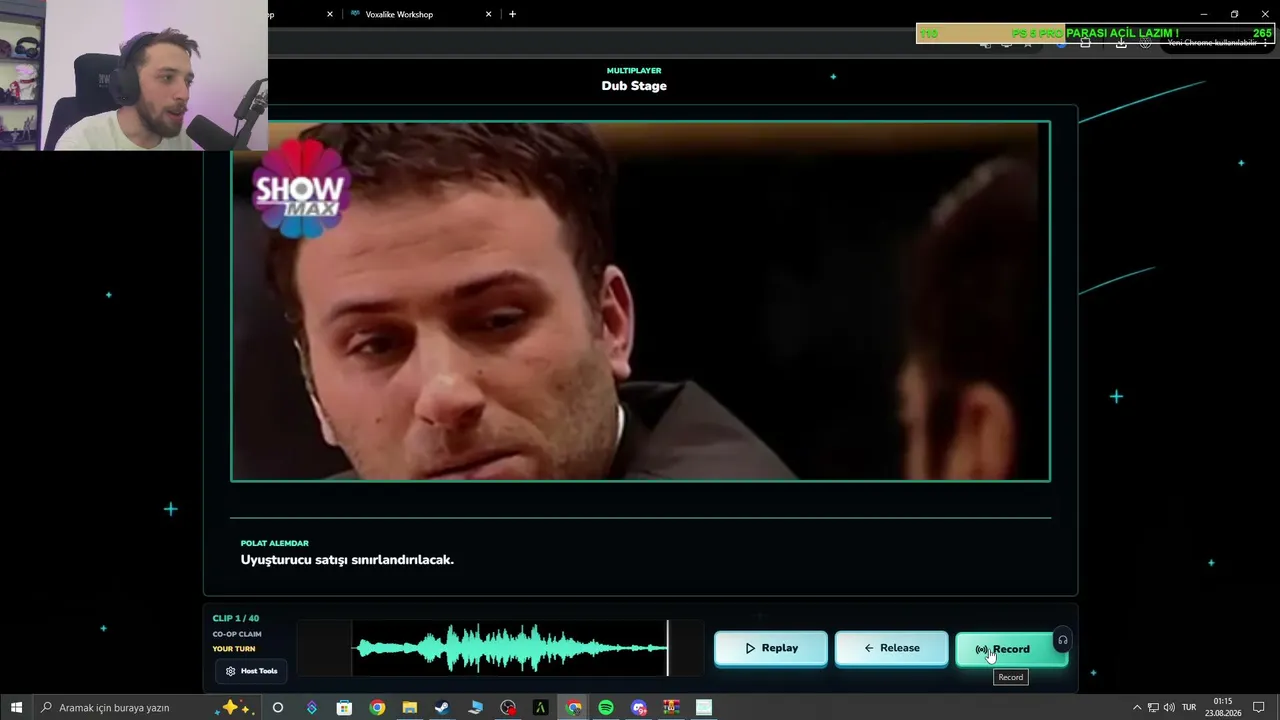Open Host Tools settings

(x=252, y=671)
